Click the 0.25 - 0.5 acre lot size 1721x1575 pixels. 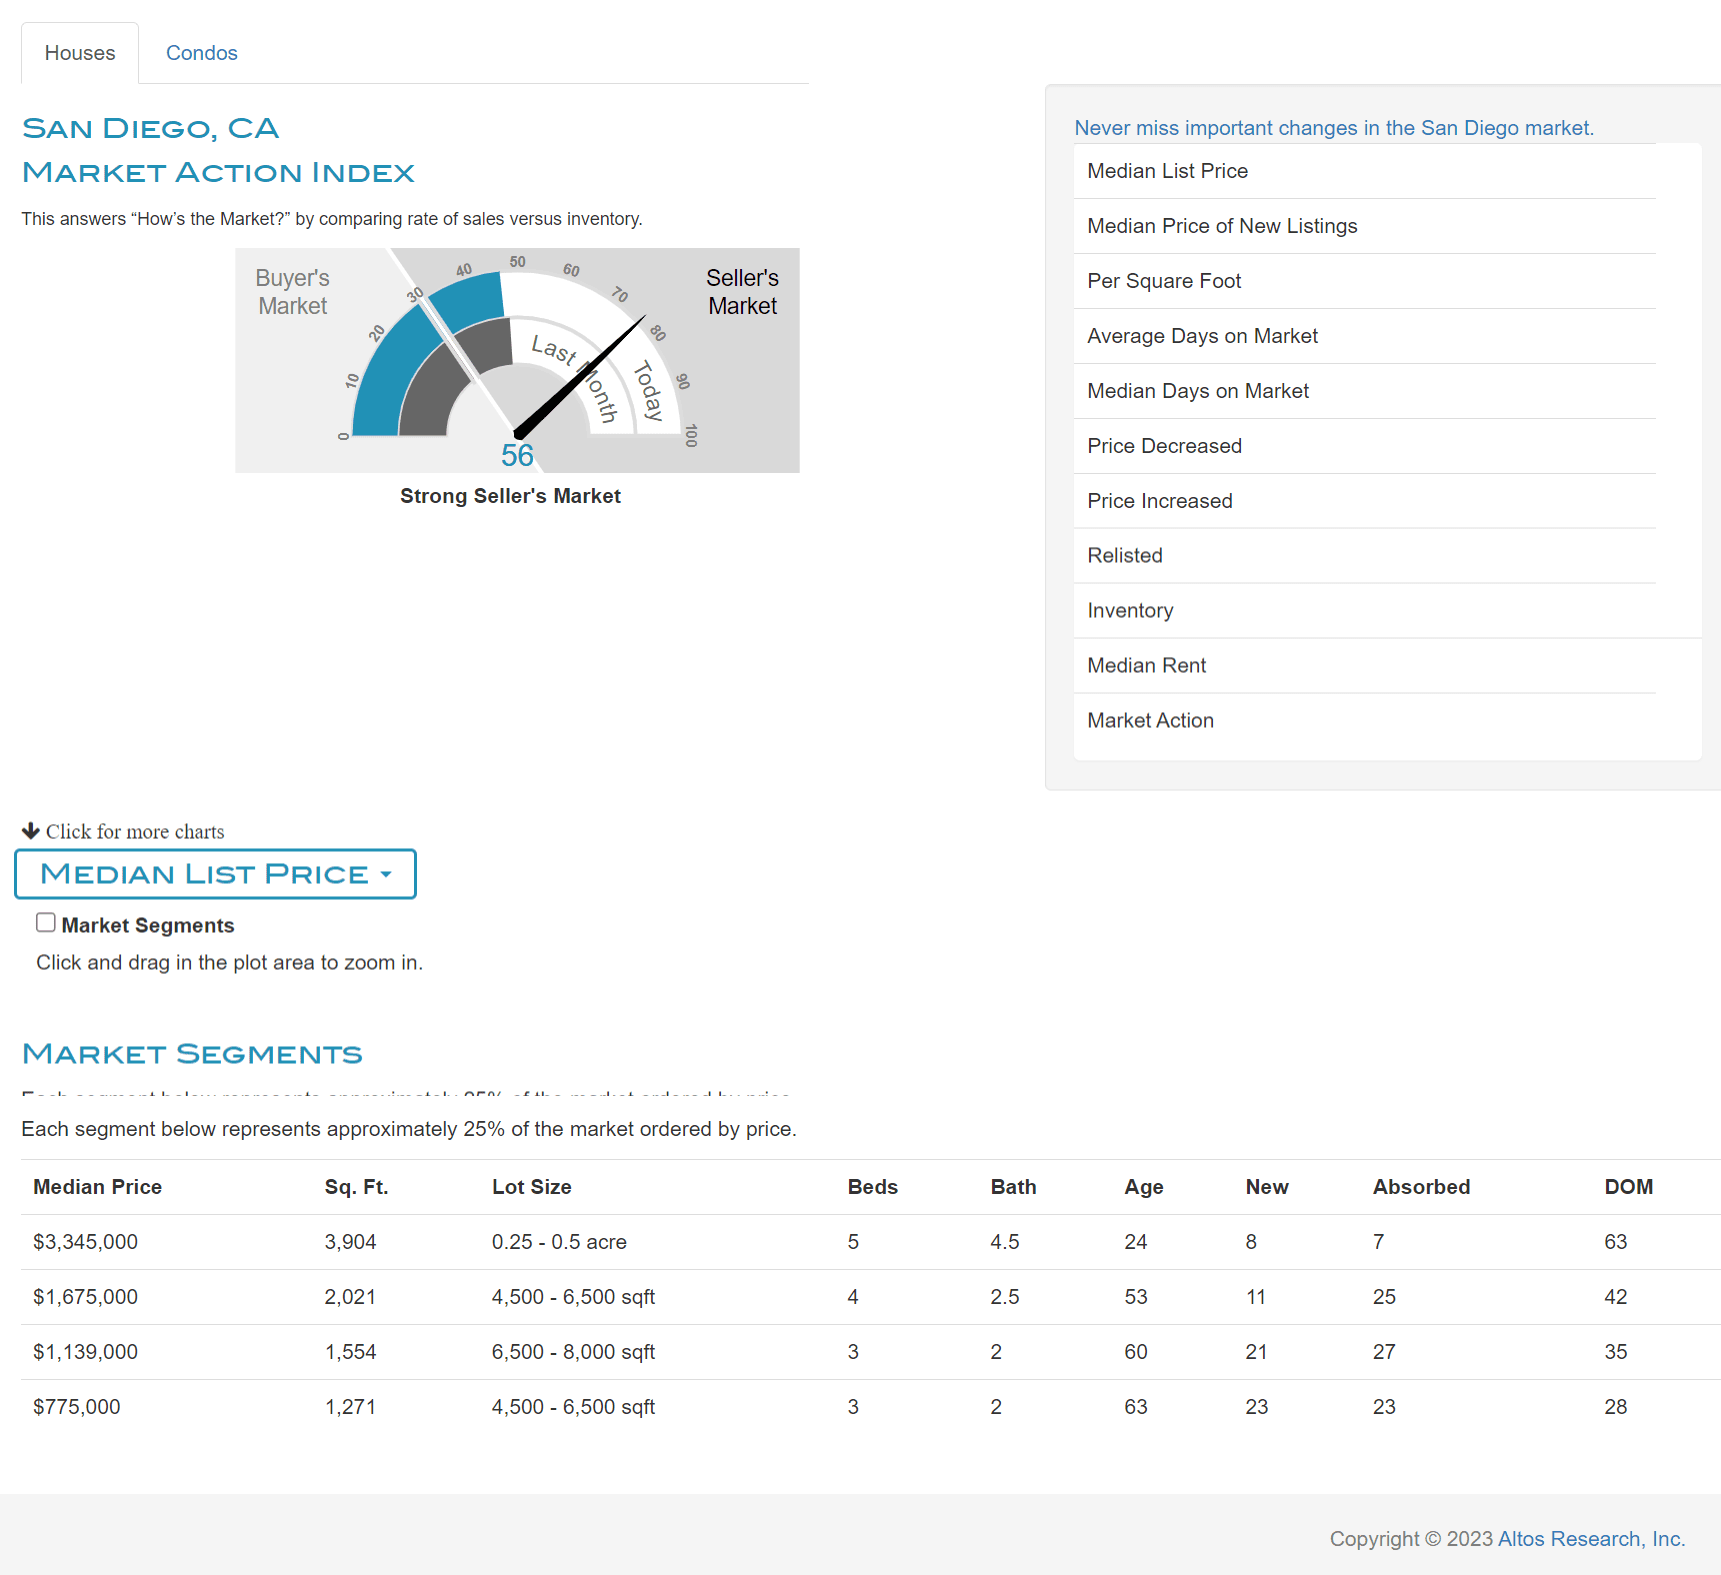(x=559, y=1242)
